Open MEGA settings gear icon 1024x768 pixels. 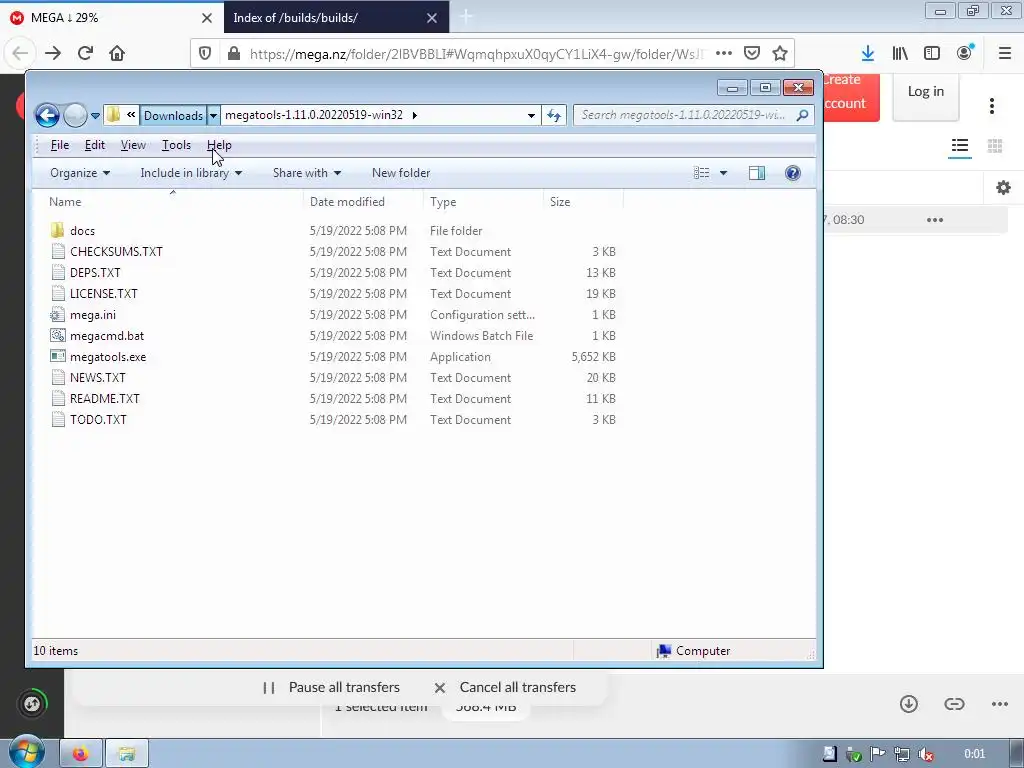pos(1003,188)
